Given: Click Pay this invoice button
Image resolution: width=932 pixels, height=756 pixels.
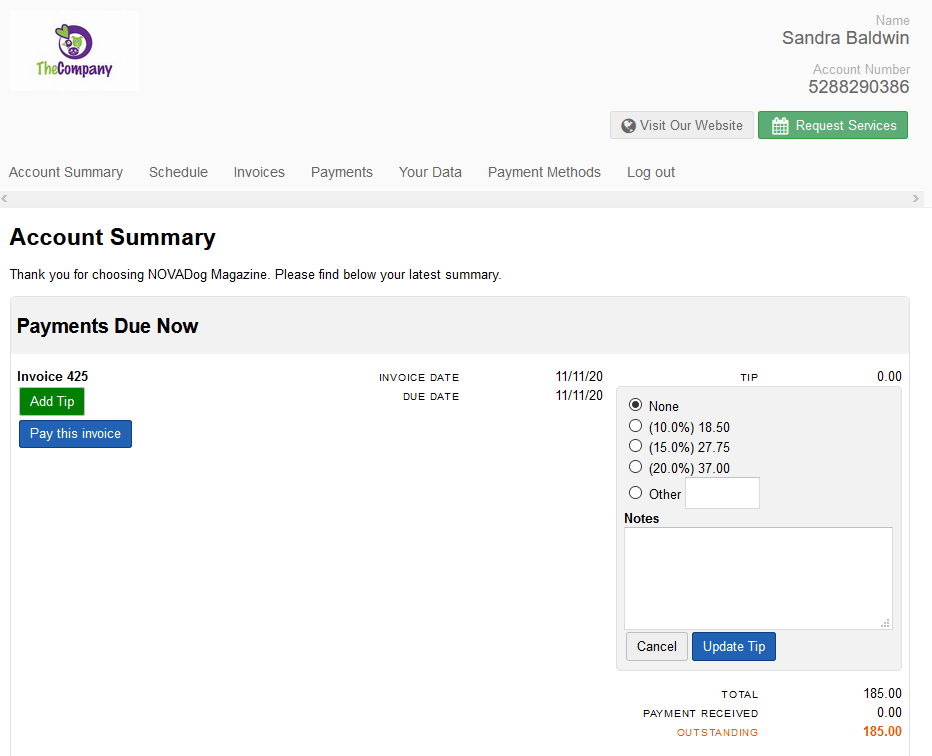Looking at the screenshot, I should (x=75, y=434).
